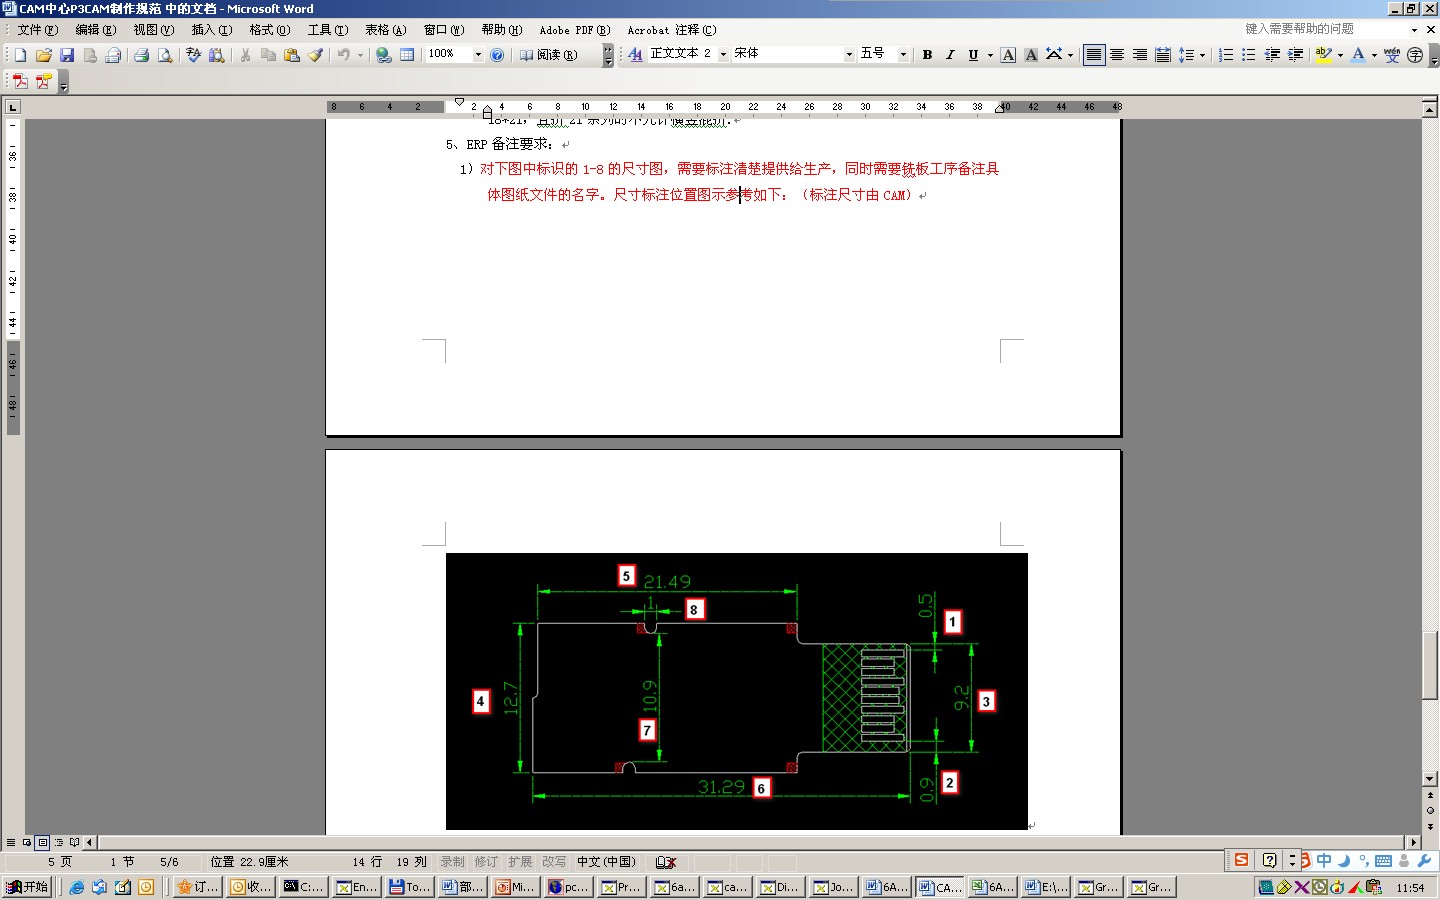Toggle underline formatting
Screen dimensions: 1440x900
973,55
